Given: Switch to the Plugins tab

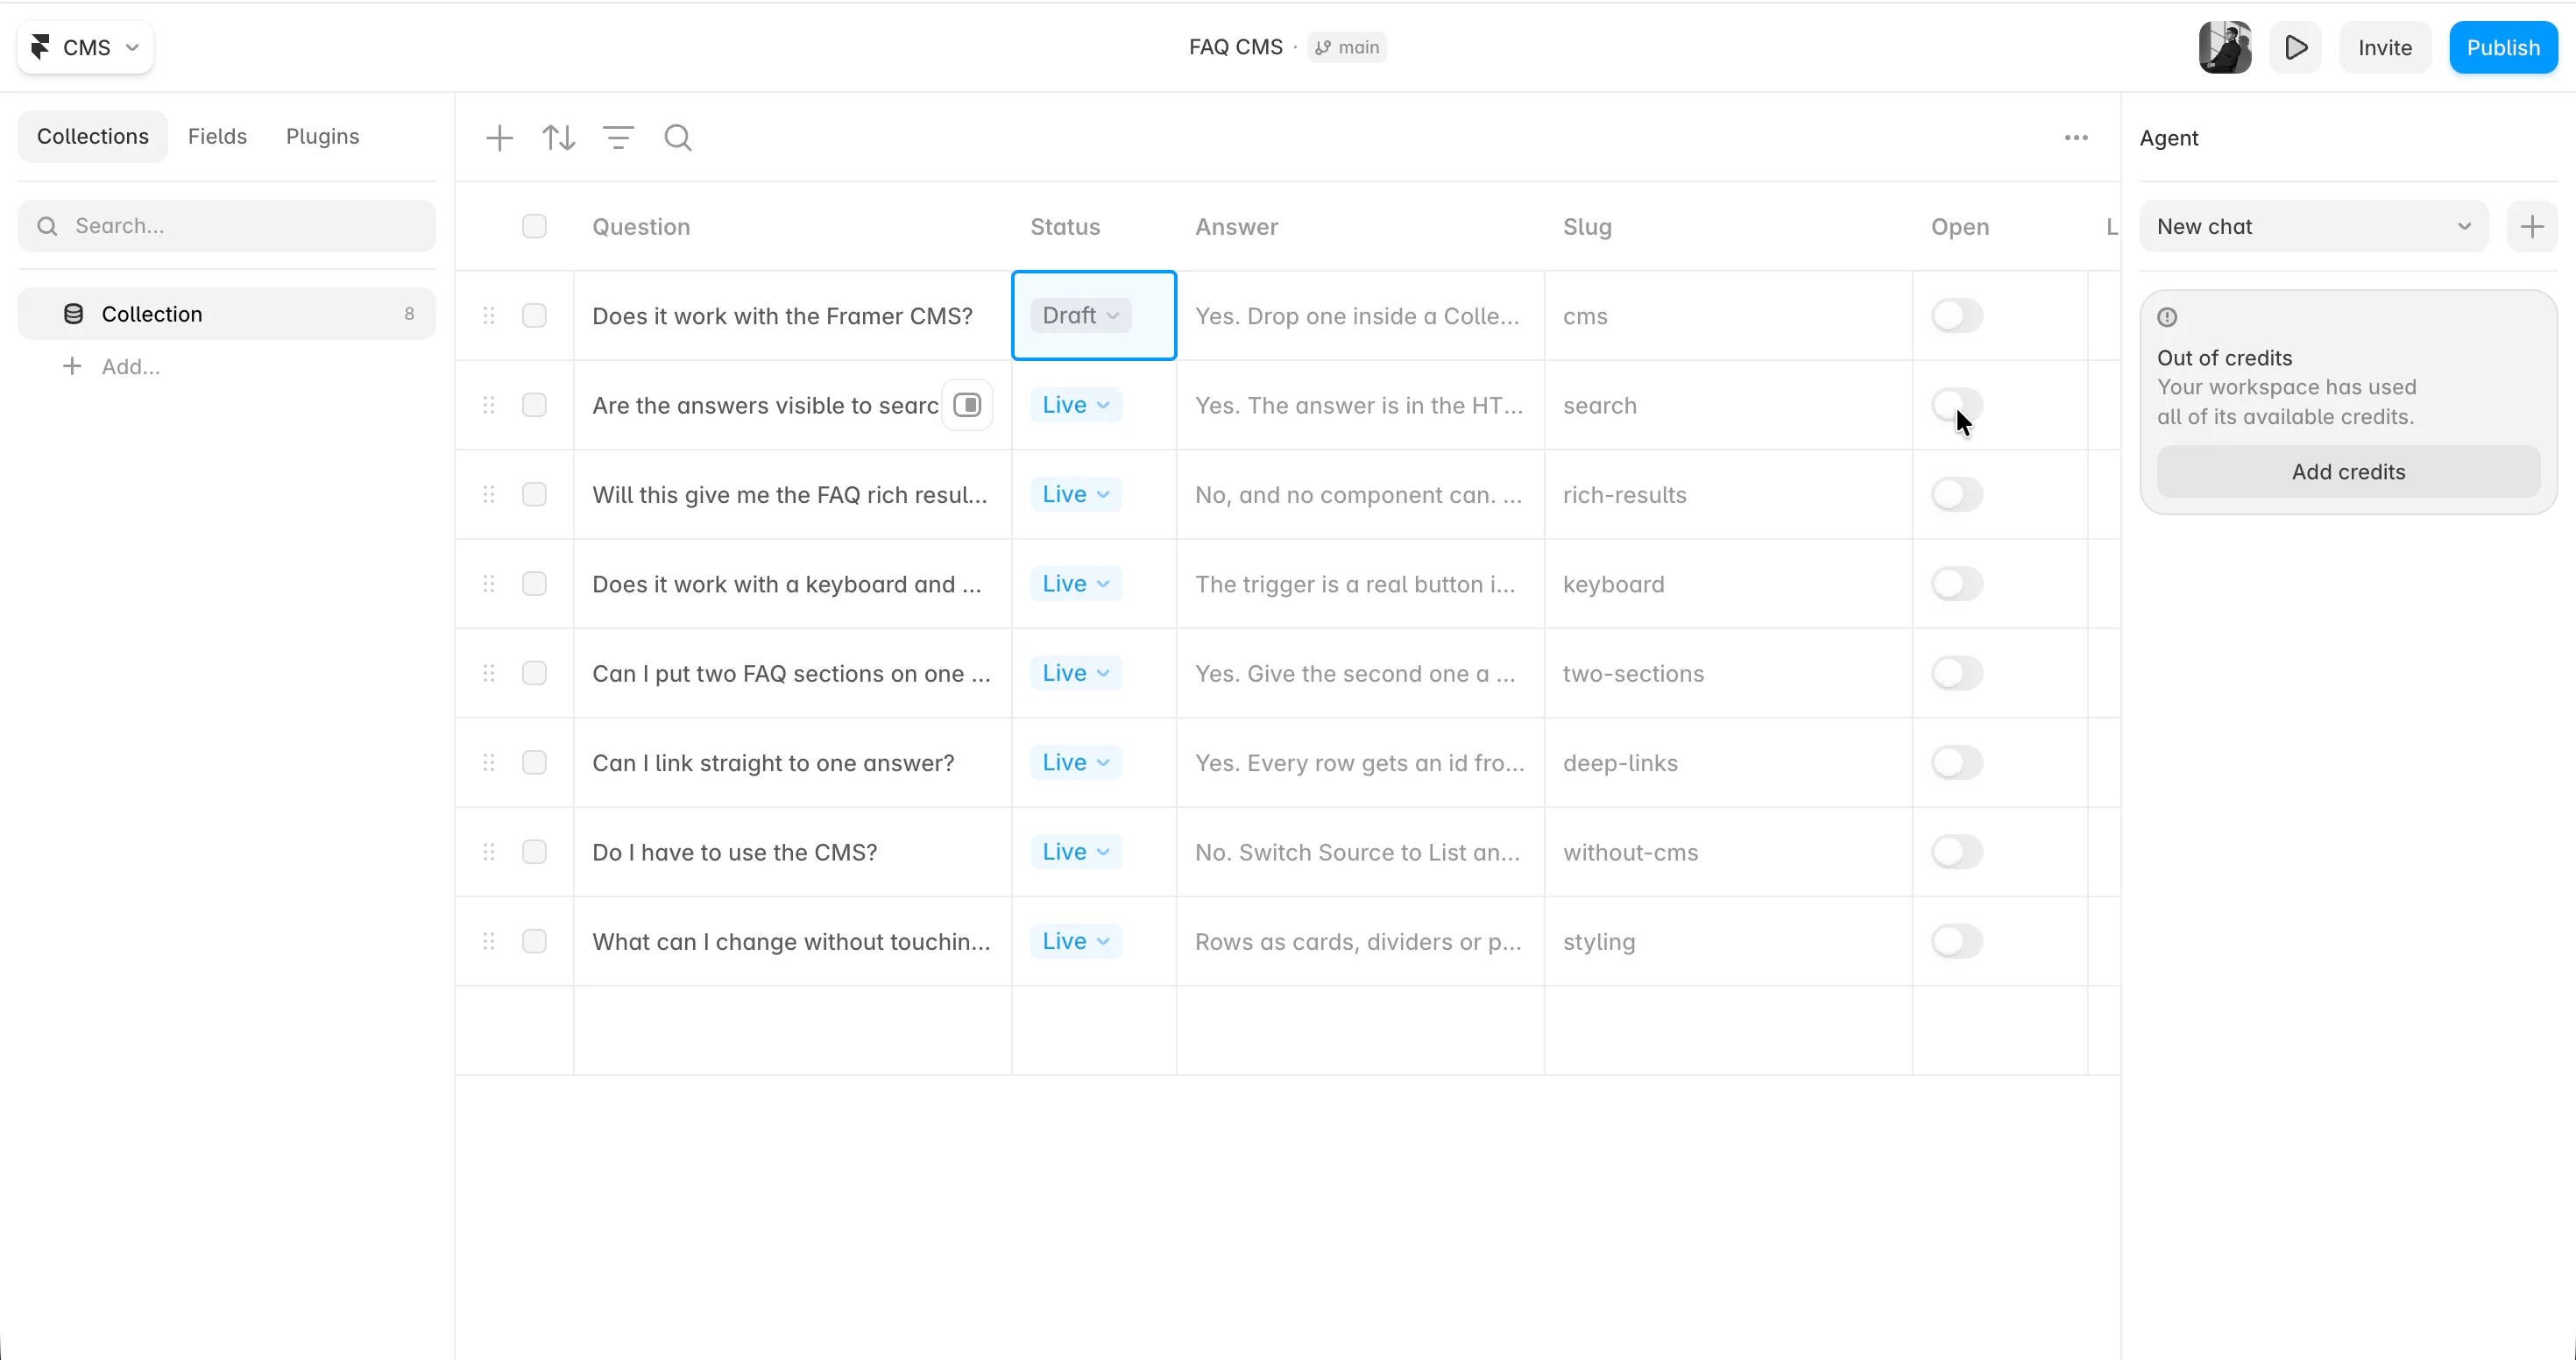Looking at the screenshot, I should 322,137.
